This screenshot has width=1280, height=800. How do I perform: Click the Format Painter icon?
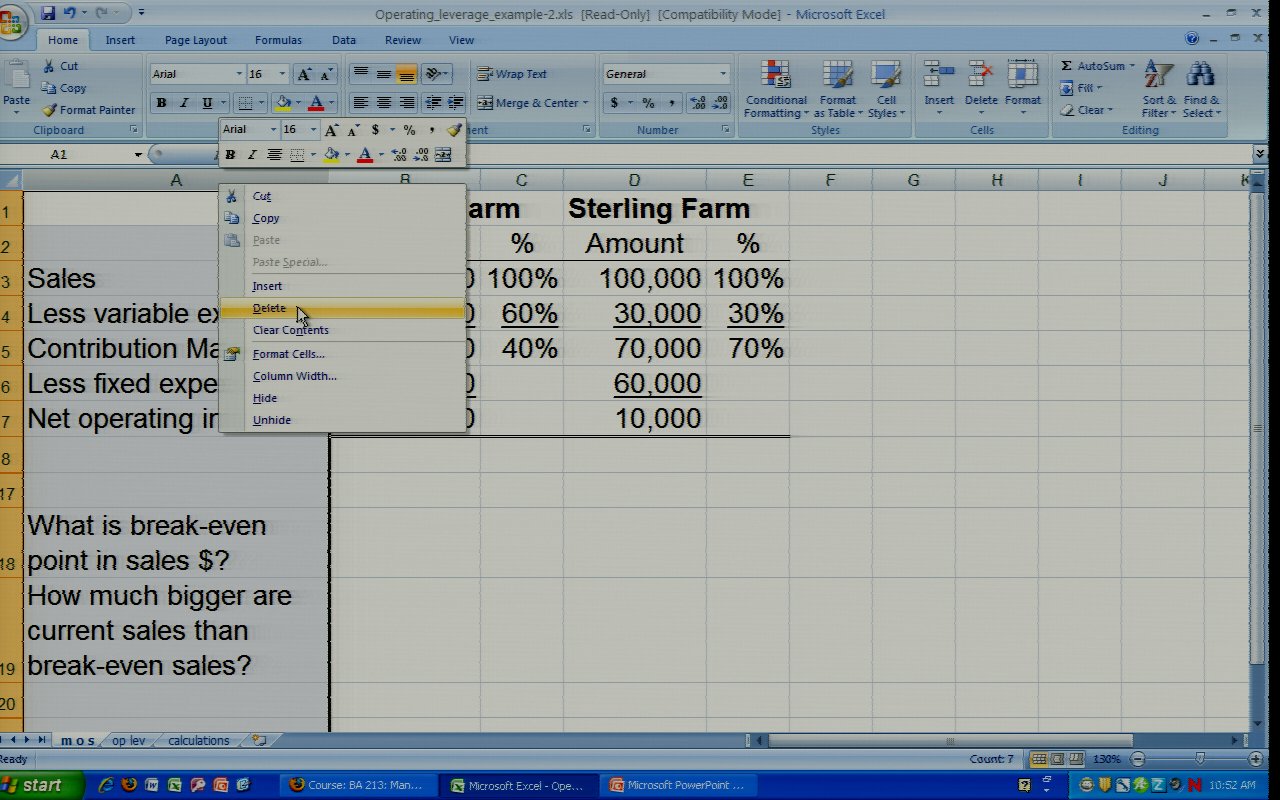pos(50,110)
